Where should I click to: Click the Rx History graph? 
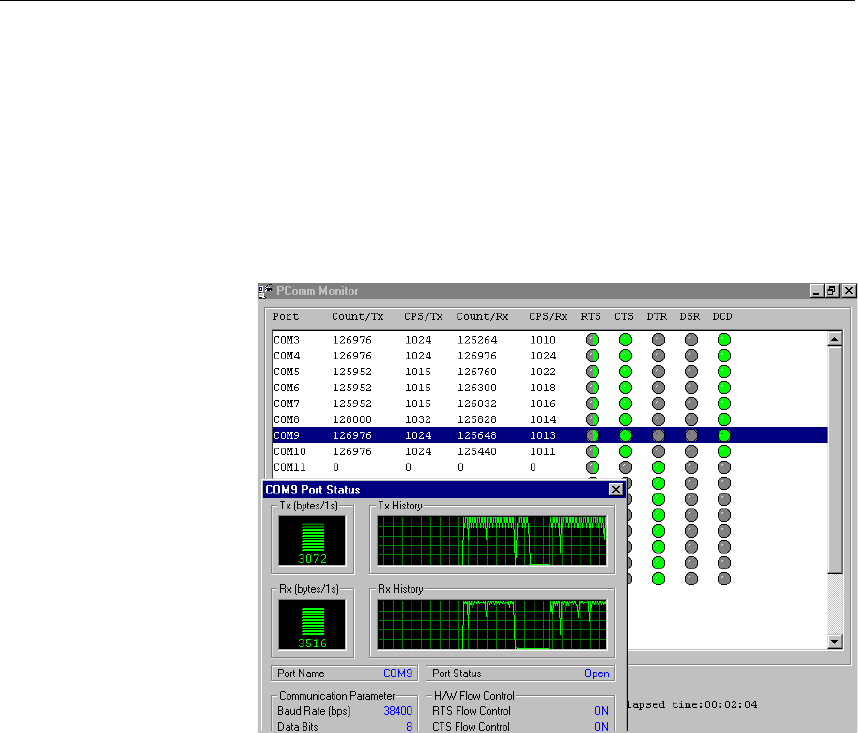[x=492, y=625]
